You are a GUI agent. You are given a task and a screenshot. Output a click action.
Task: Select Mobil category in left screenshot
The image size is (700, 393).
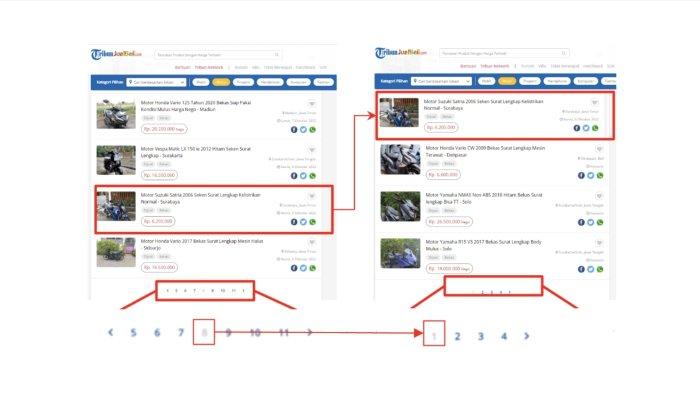(201, 82)
